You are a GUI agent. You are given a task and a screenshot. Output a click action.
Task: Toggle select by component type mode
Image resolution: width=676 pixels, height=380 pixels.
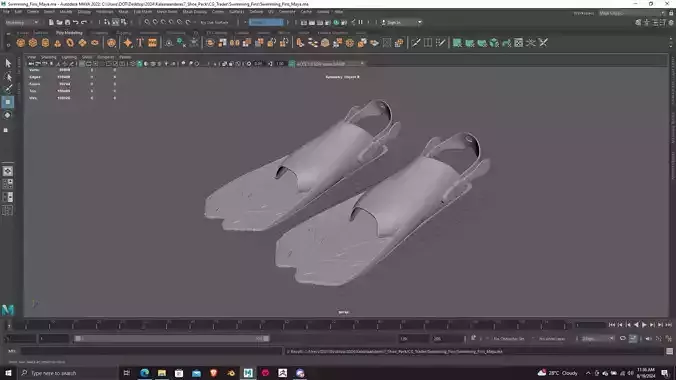(124, 22)
